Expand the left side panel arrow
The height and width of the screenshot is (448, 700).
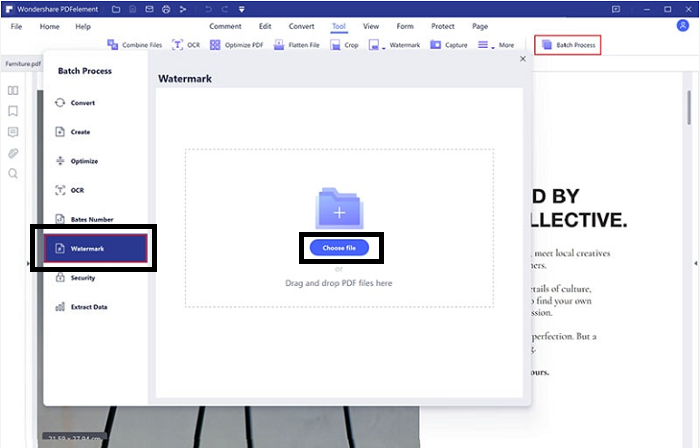tap(28, 263)
